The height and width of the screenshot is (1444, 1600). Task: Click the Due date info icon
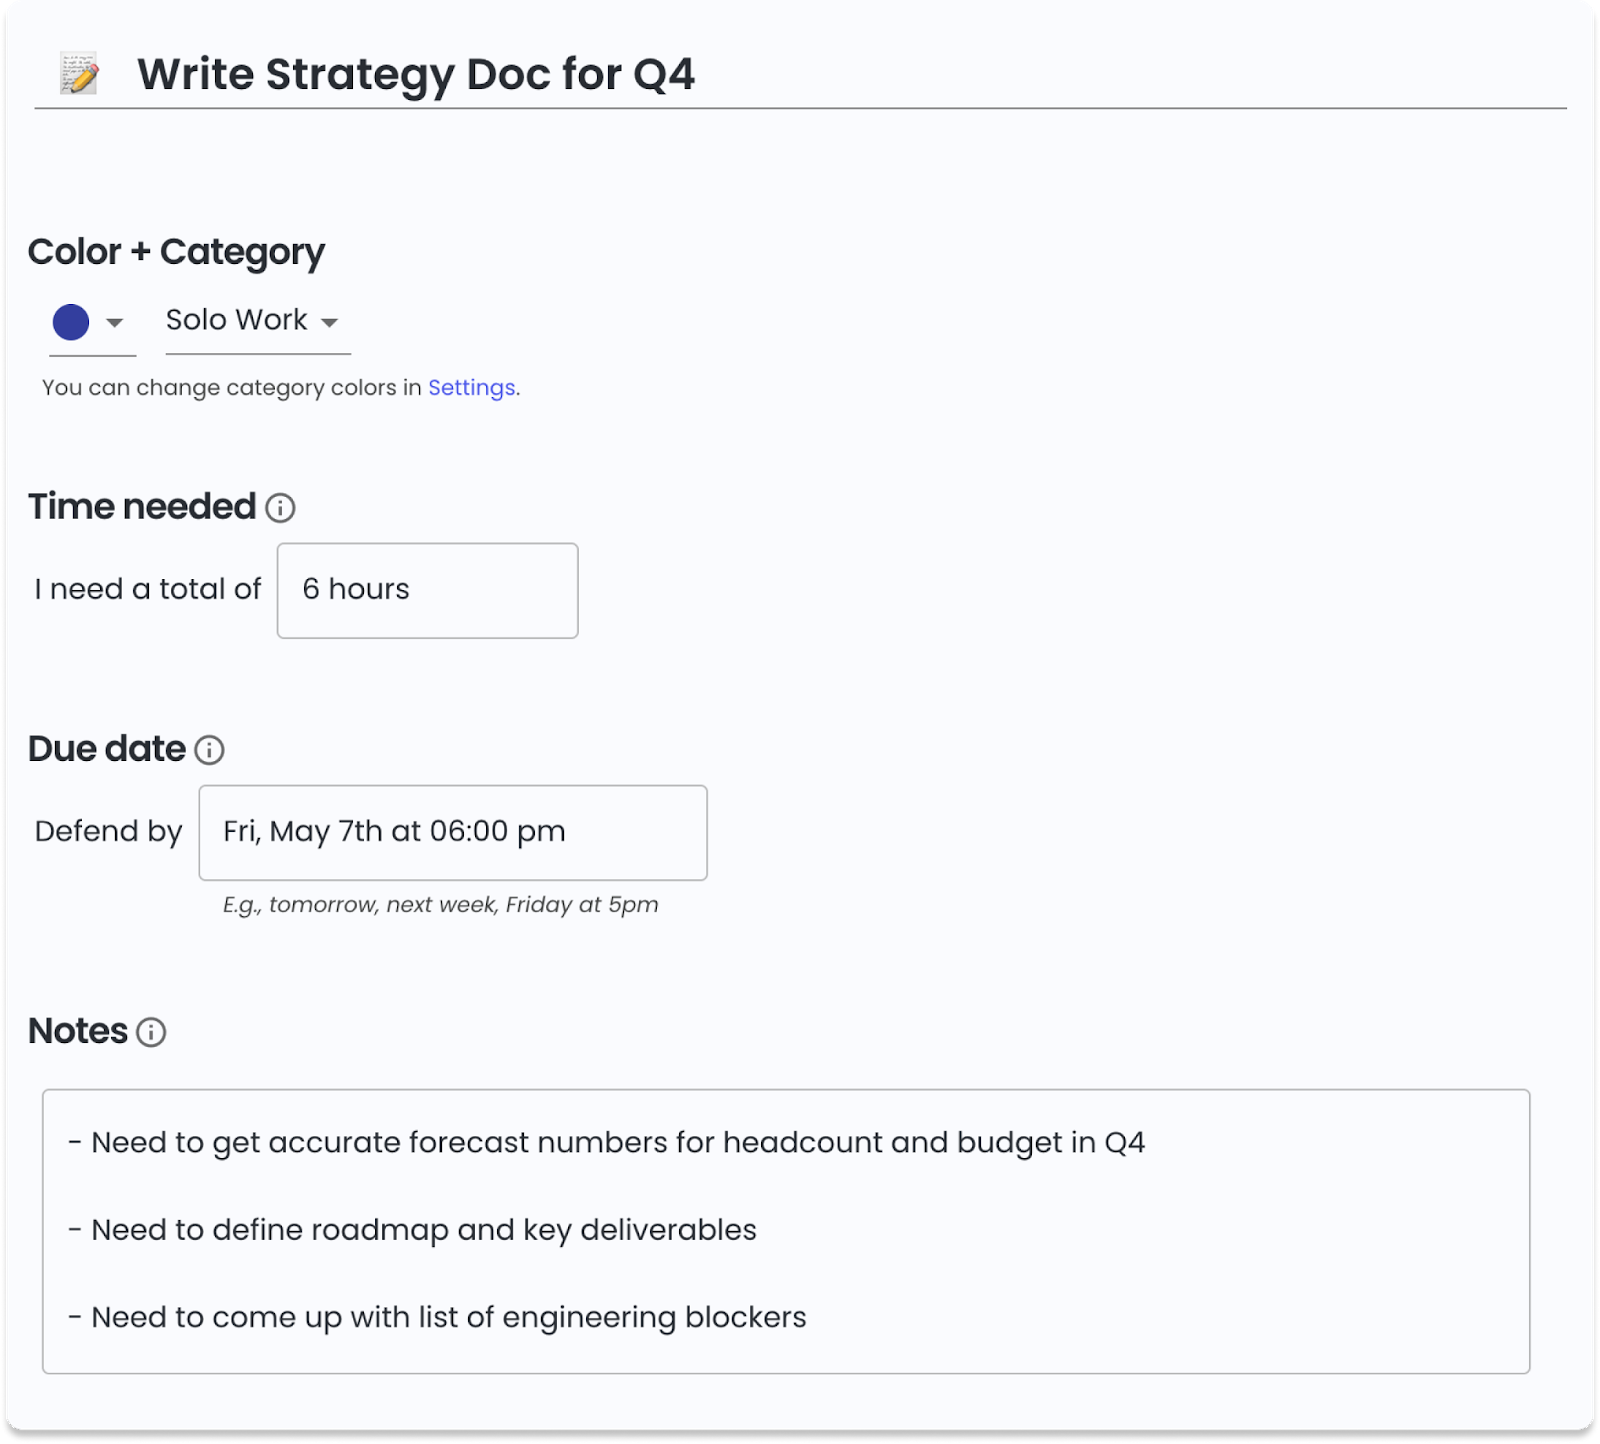[x=209, y=750]
